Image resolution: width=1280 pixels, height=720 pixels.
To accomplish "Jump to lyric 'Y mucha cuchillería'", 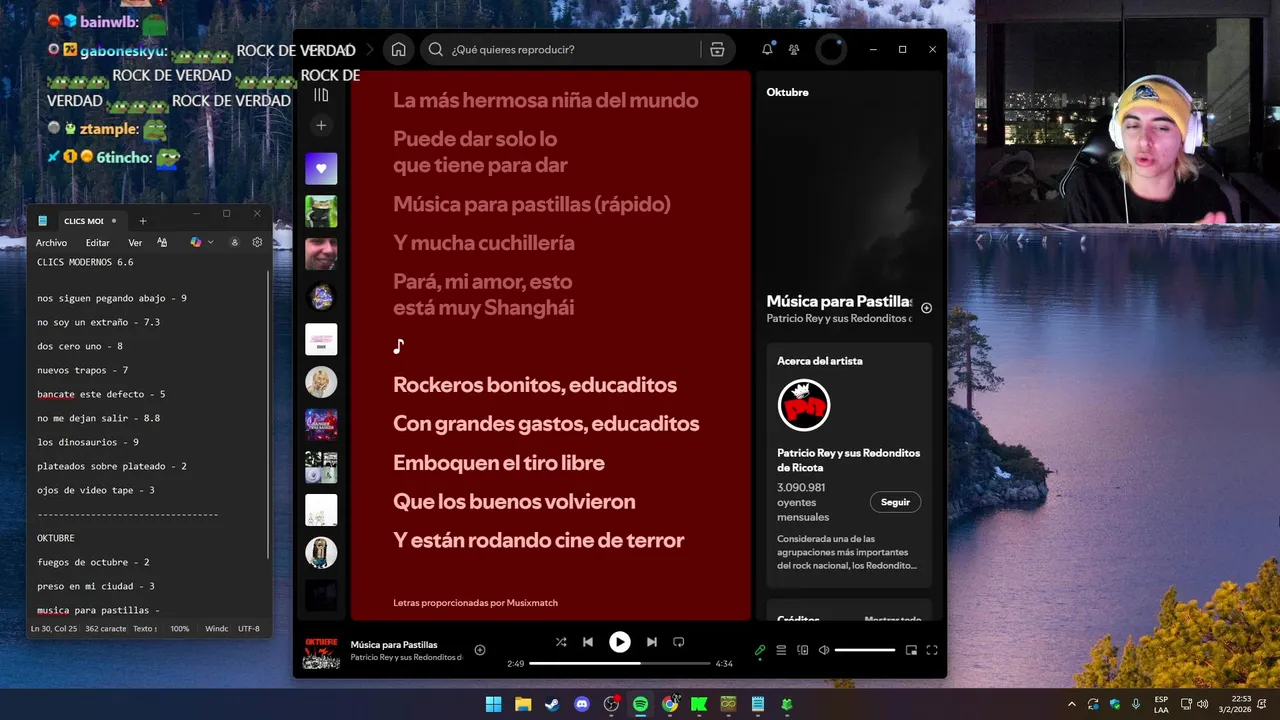I will tap(484, 243).
